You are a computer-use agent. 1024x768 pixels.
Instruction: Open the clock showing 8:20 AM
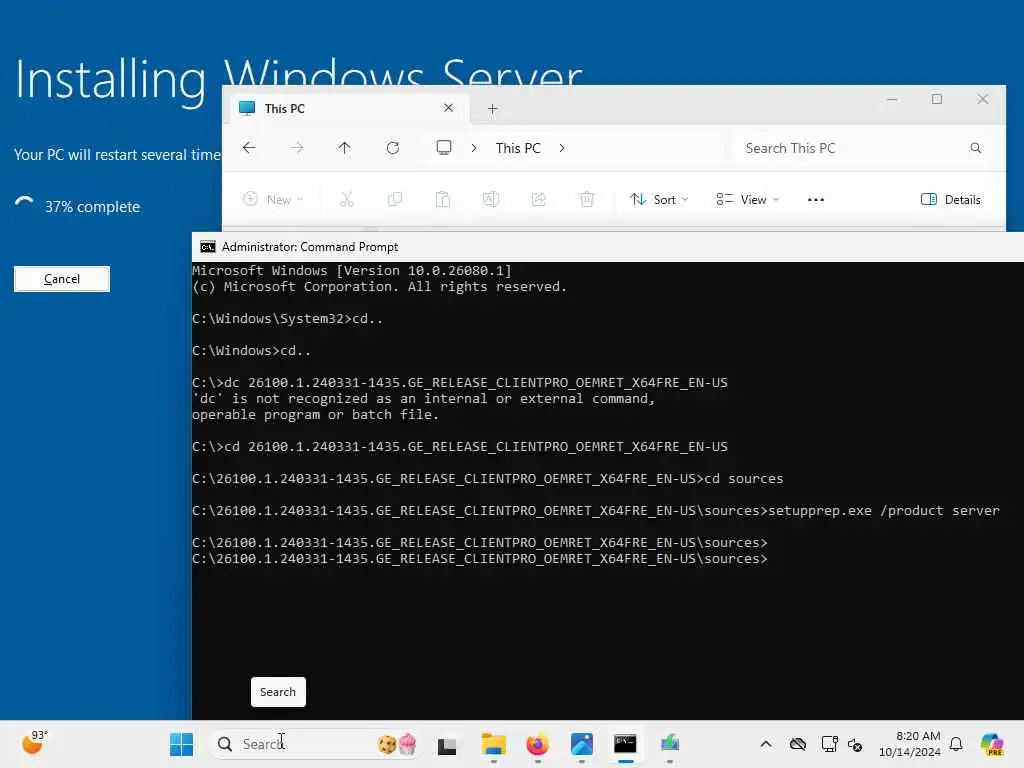click(910, 744)
